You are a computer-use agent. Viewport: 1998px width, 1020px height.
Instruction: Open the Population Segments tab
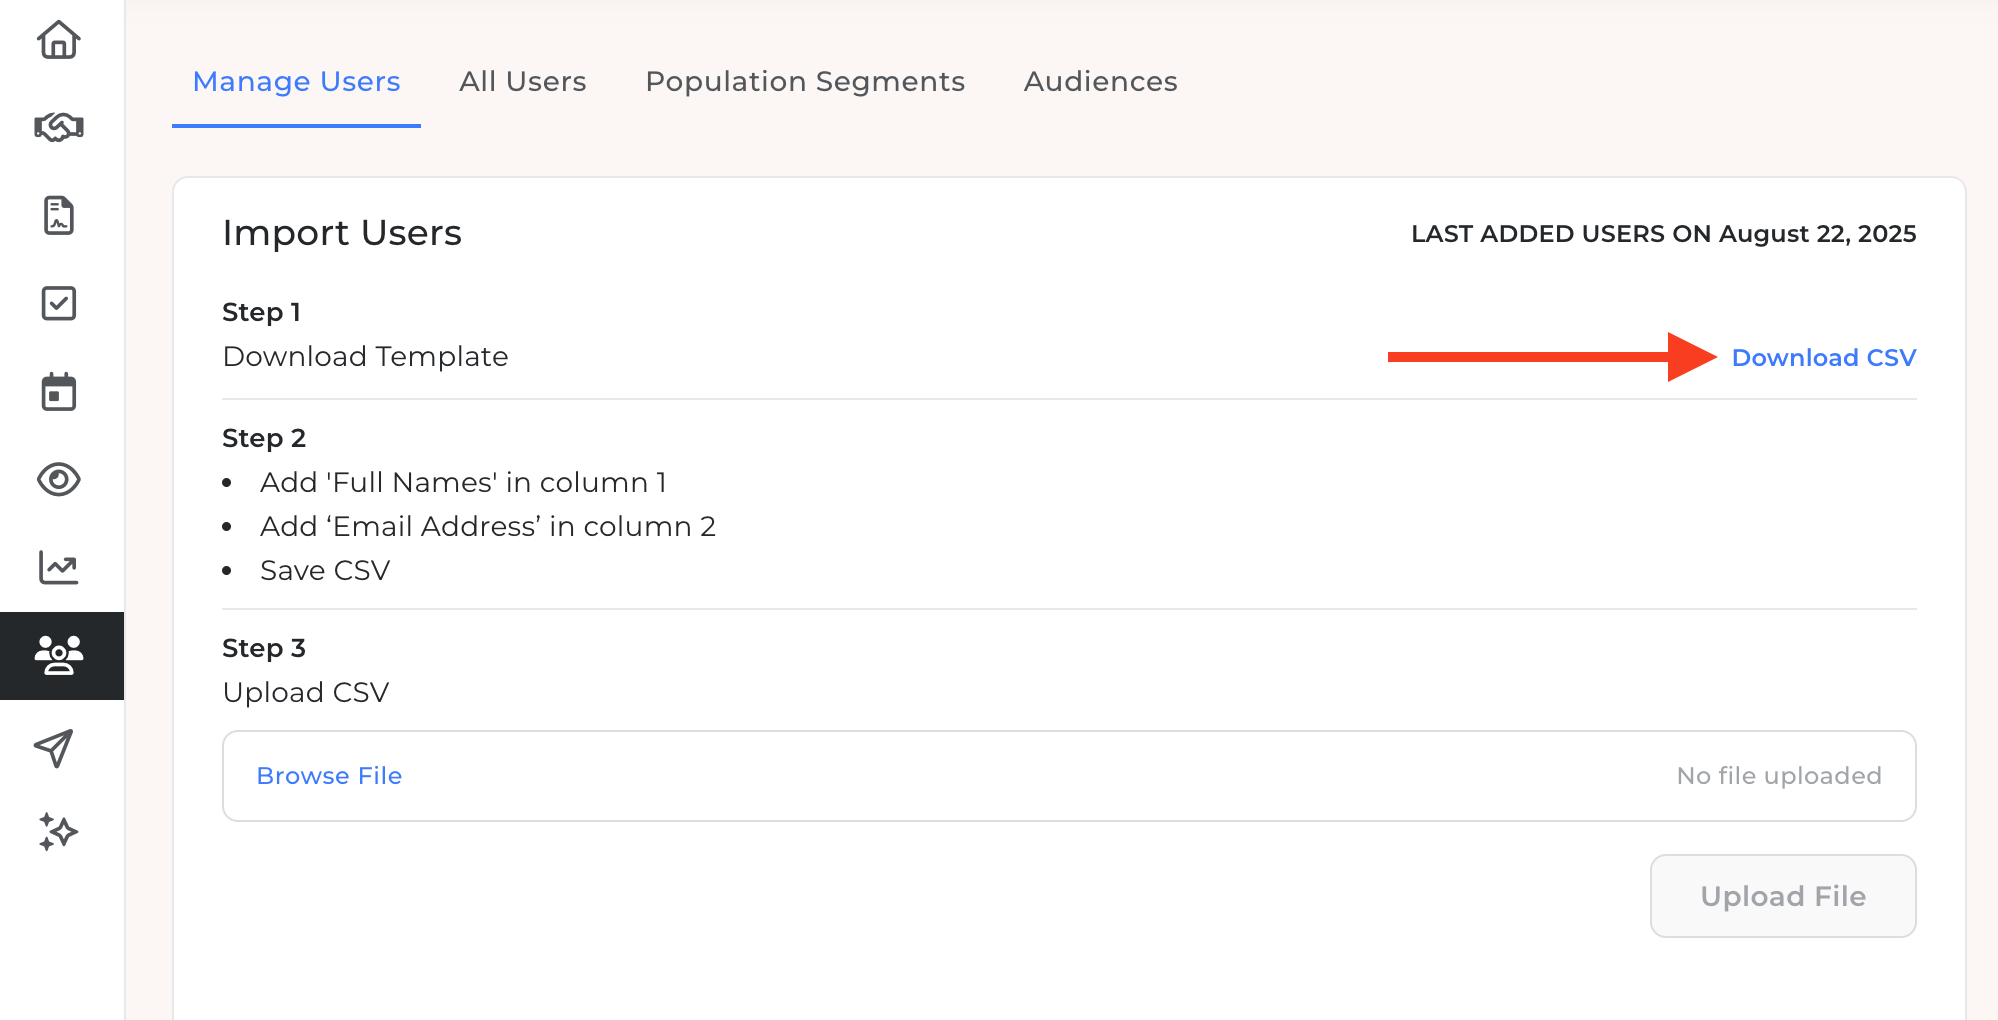(805, 82)
